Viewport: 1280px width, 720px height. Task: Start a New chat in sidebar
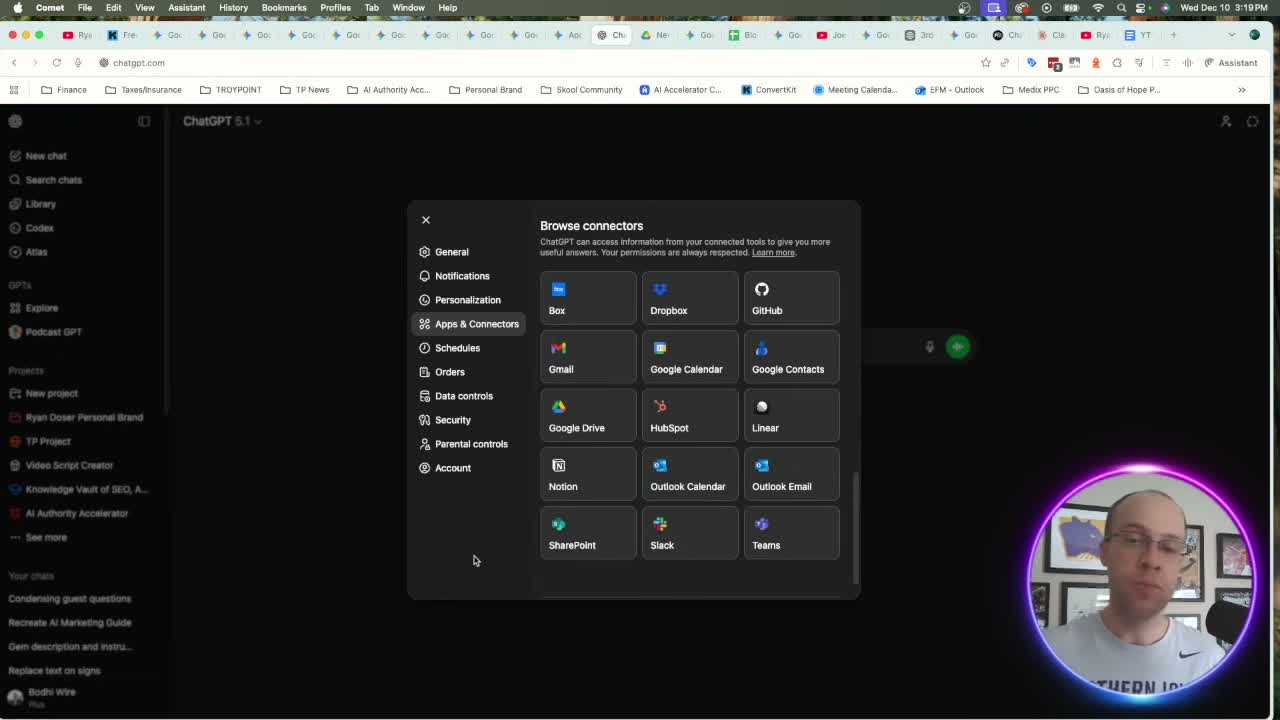tap(38, 156)
